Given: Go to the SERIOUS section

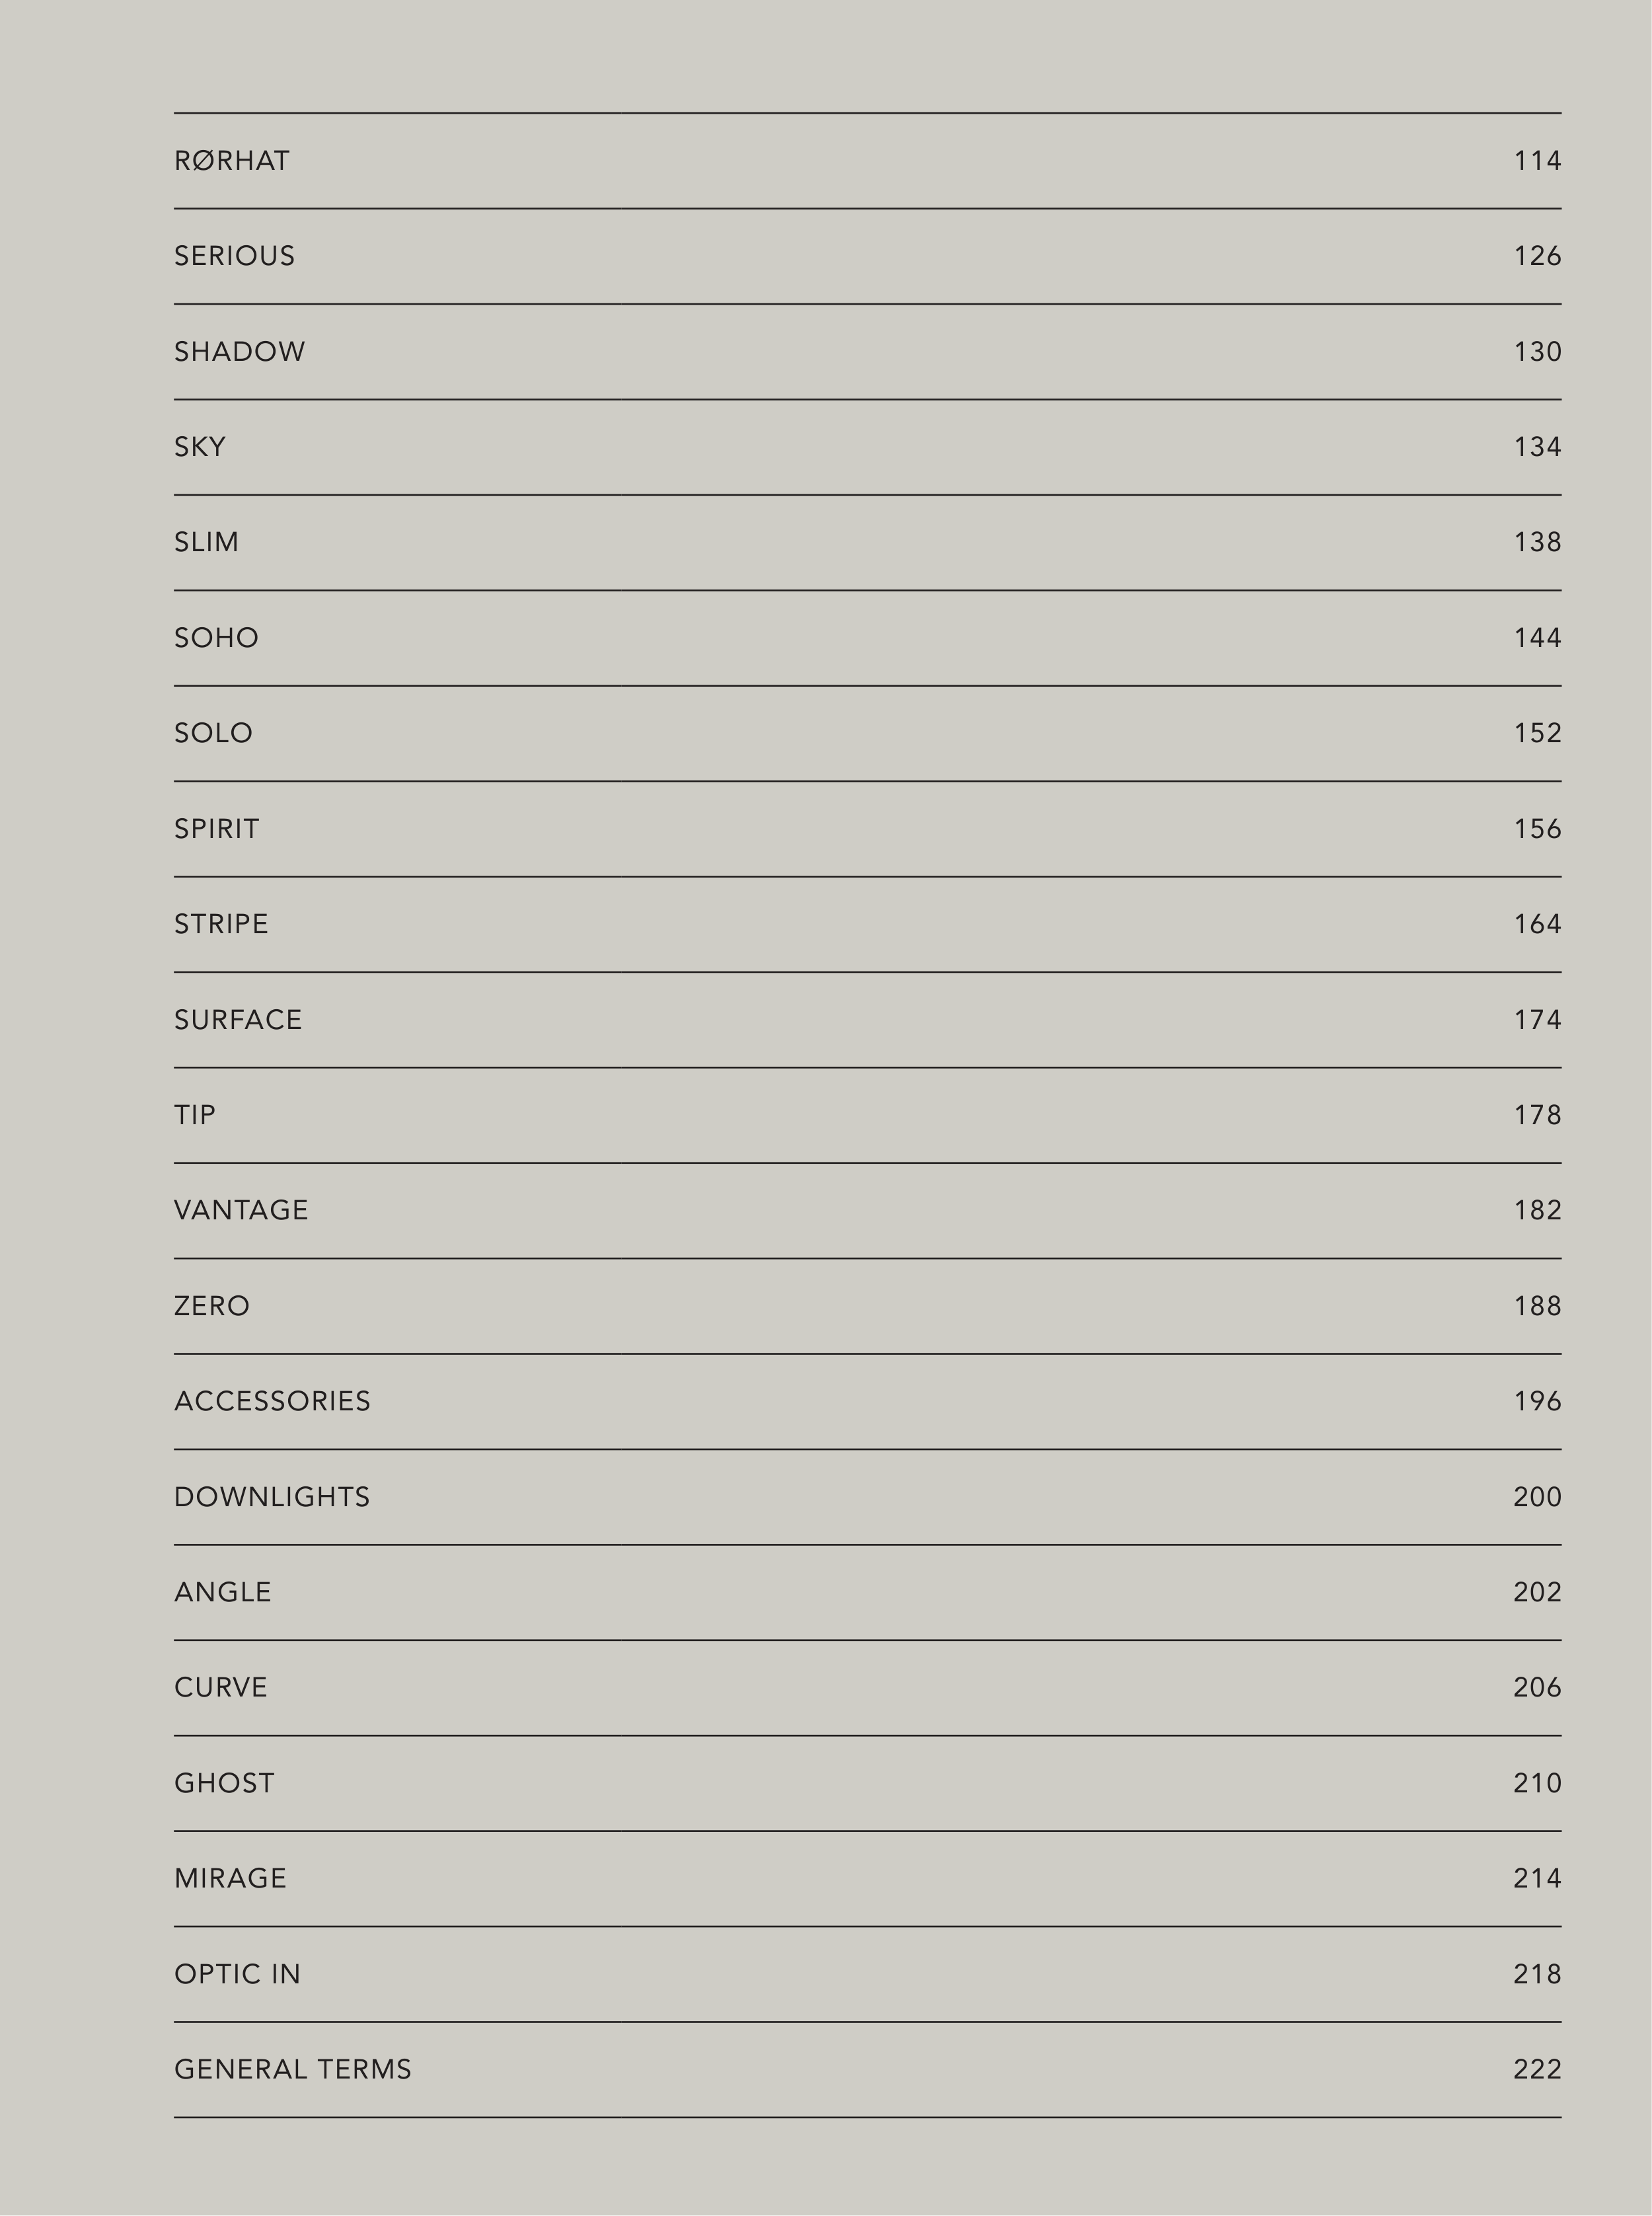Looking at the screenshot, I should [235, 256].
